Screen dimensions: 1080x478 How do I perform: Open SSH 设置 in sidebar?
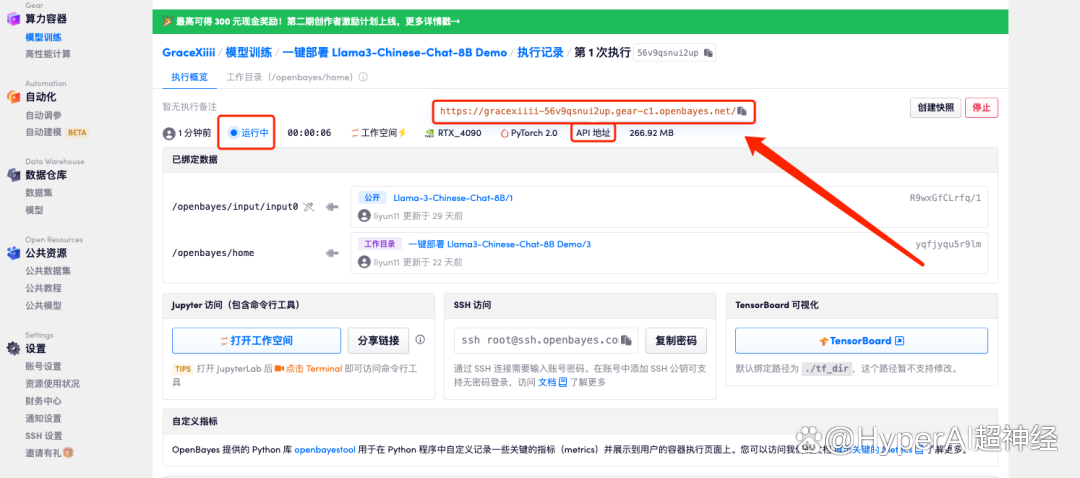pos(44,435)
